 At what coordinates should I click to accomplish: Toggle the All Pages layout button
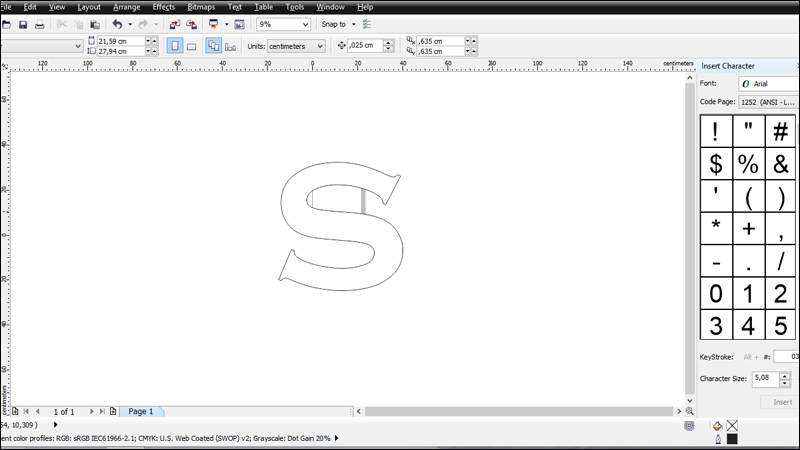tap(213, 46)
